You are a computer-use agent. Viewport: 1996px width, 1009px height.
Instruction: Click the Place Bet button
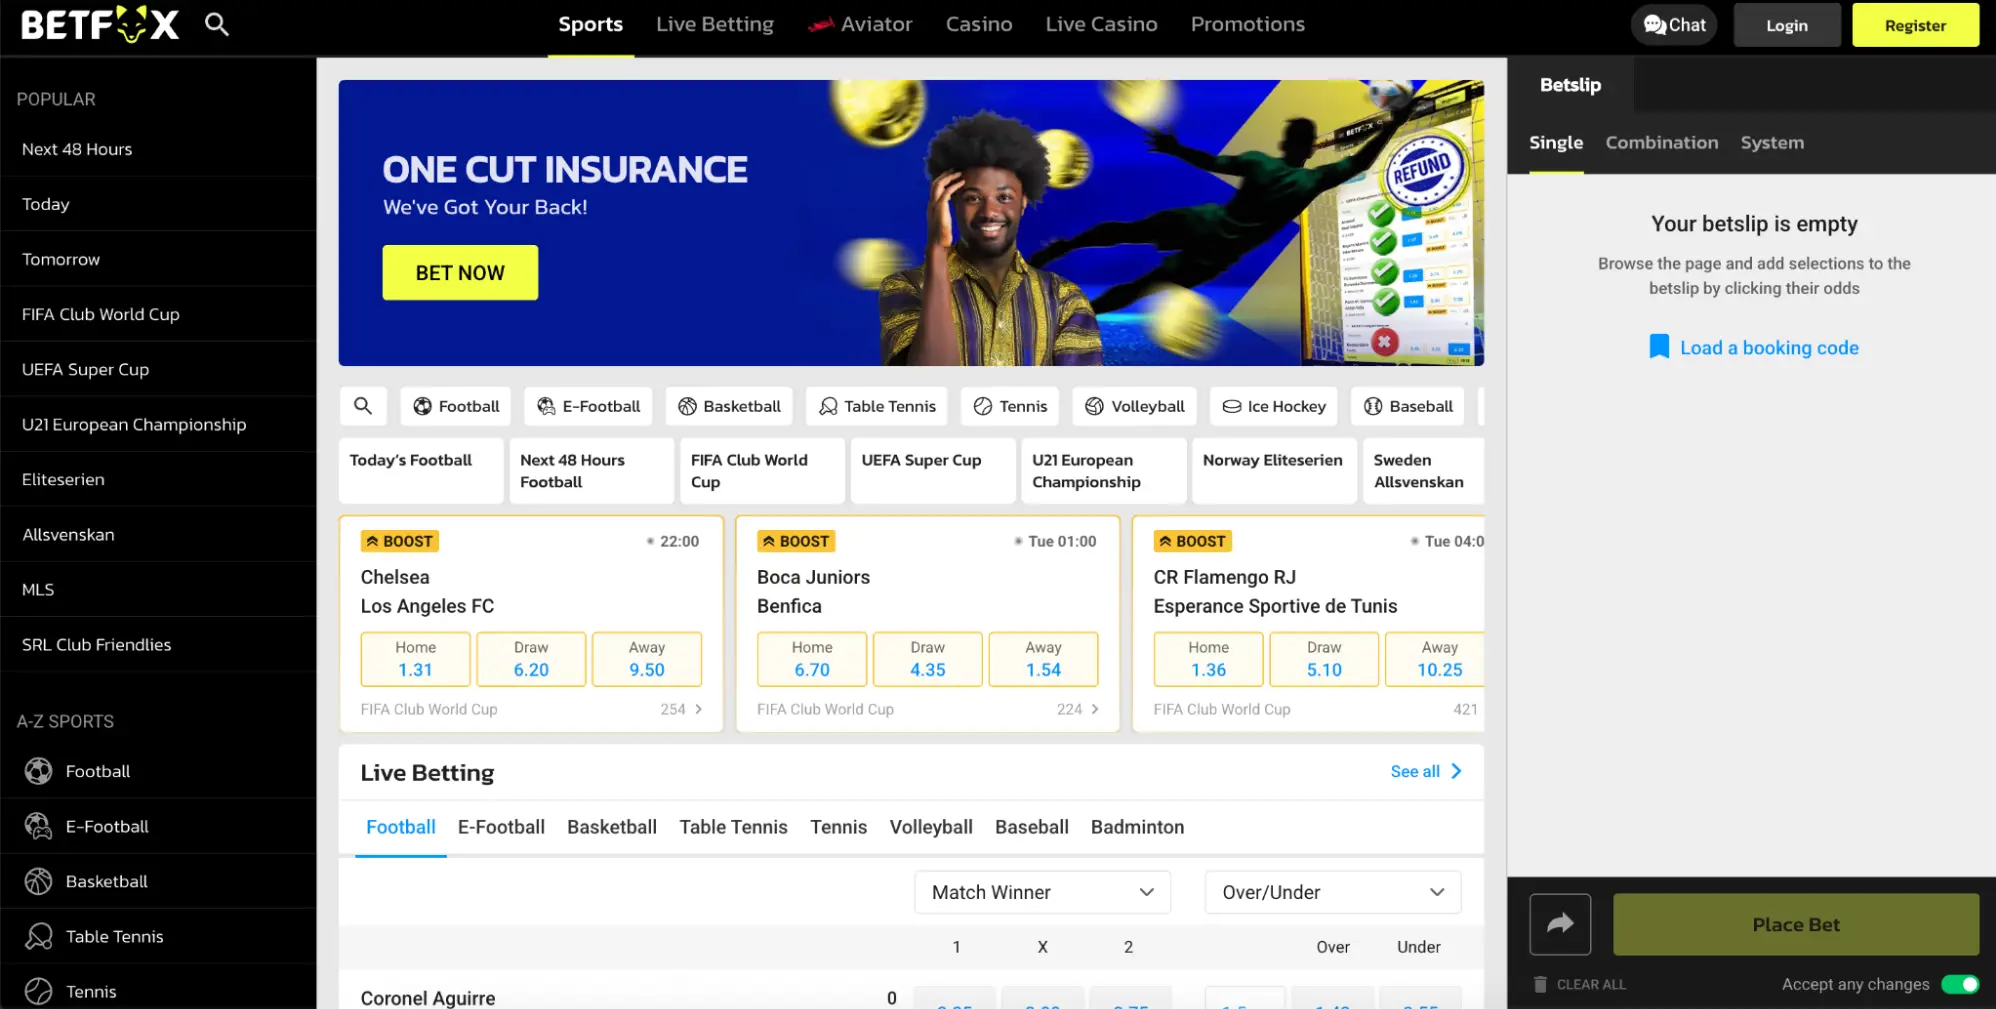(1795, 924)
